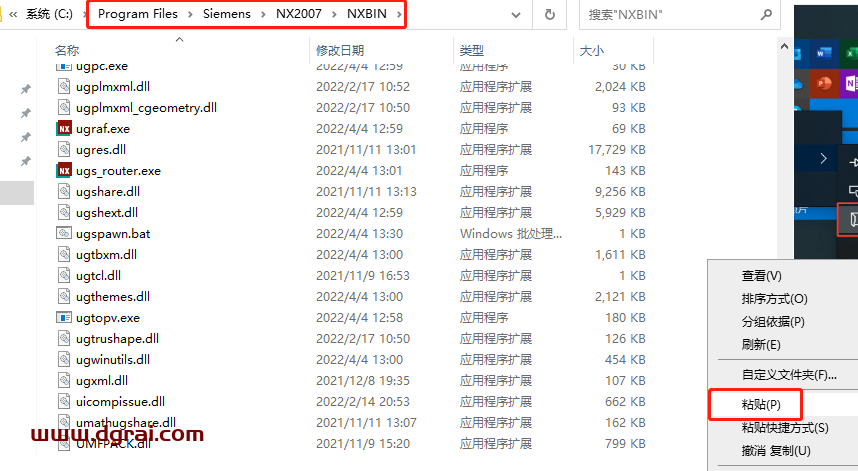The height and width of the screenshot is (471, 858).
Task: Select the ugspawn.bat file name
Action: [113, 234]
